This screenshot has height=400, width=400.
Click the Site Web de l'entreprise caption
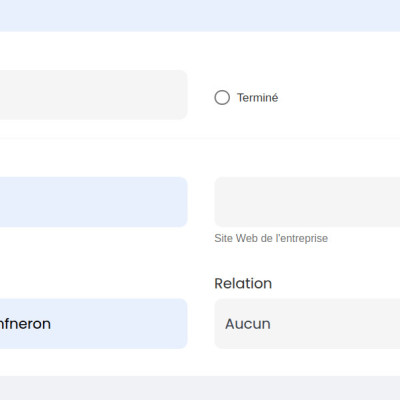click(x=271, y=238)
